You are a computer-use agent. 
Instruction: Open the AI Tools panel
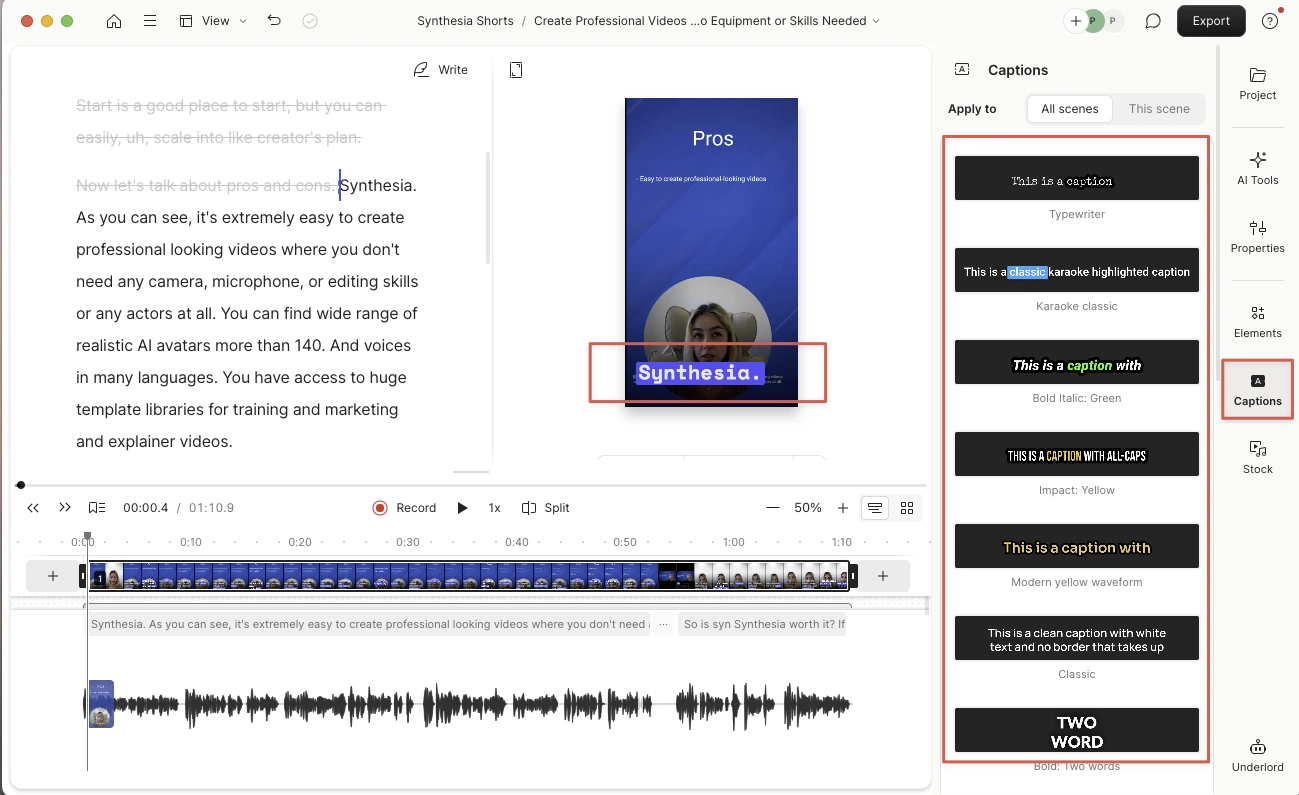(x=1258, y=168)
